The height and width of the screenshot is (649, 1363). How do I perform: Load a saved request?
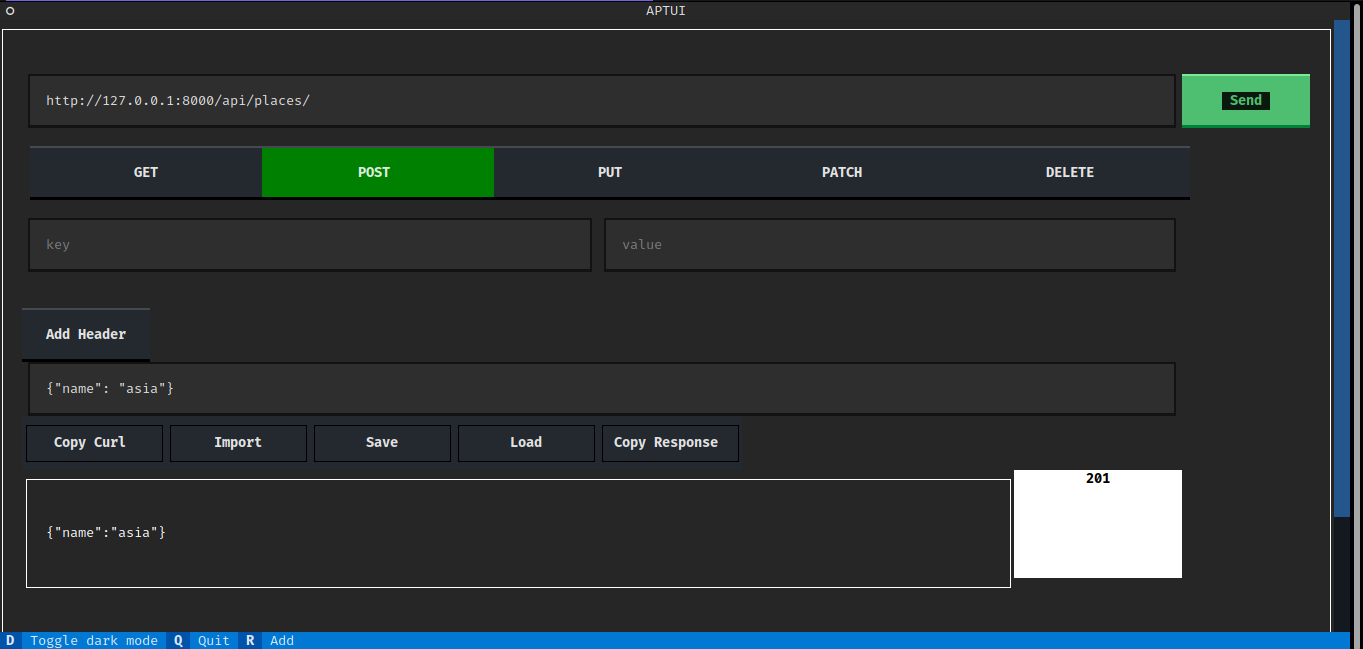(526, 443)
